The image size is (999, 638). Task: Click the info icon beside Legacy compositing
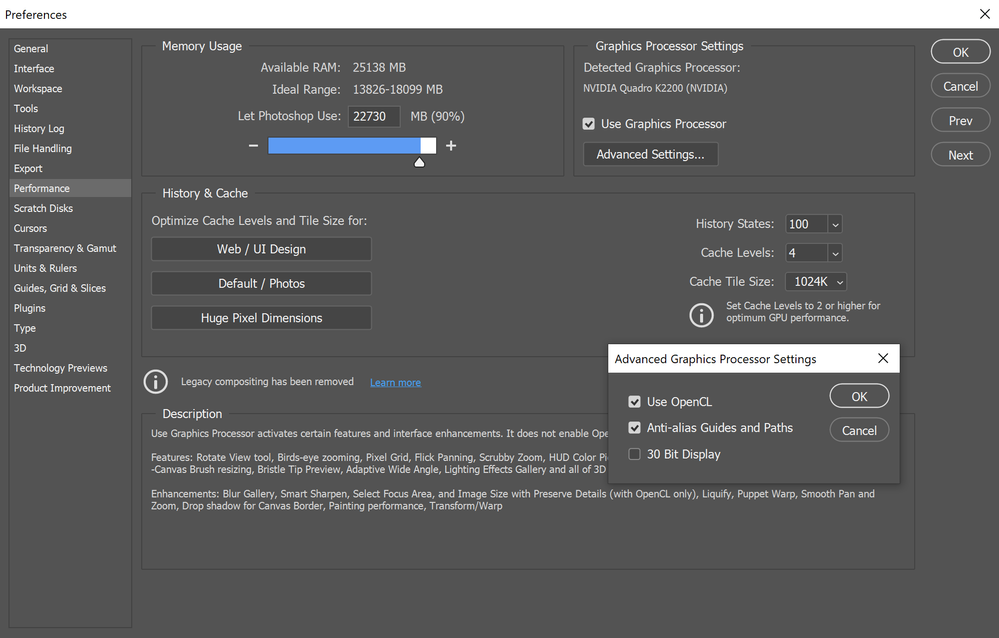pyautogui.click(x=156, y=382)
